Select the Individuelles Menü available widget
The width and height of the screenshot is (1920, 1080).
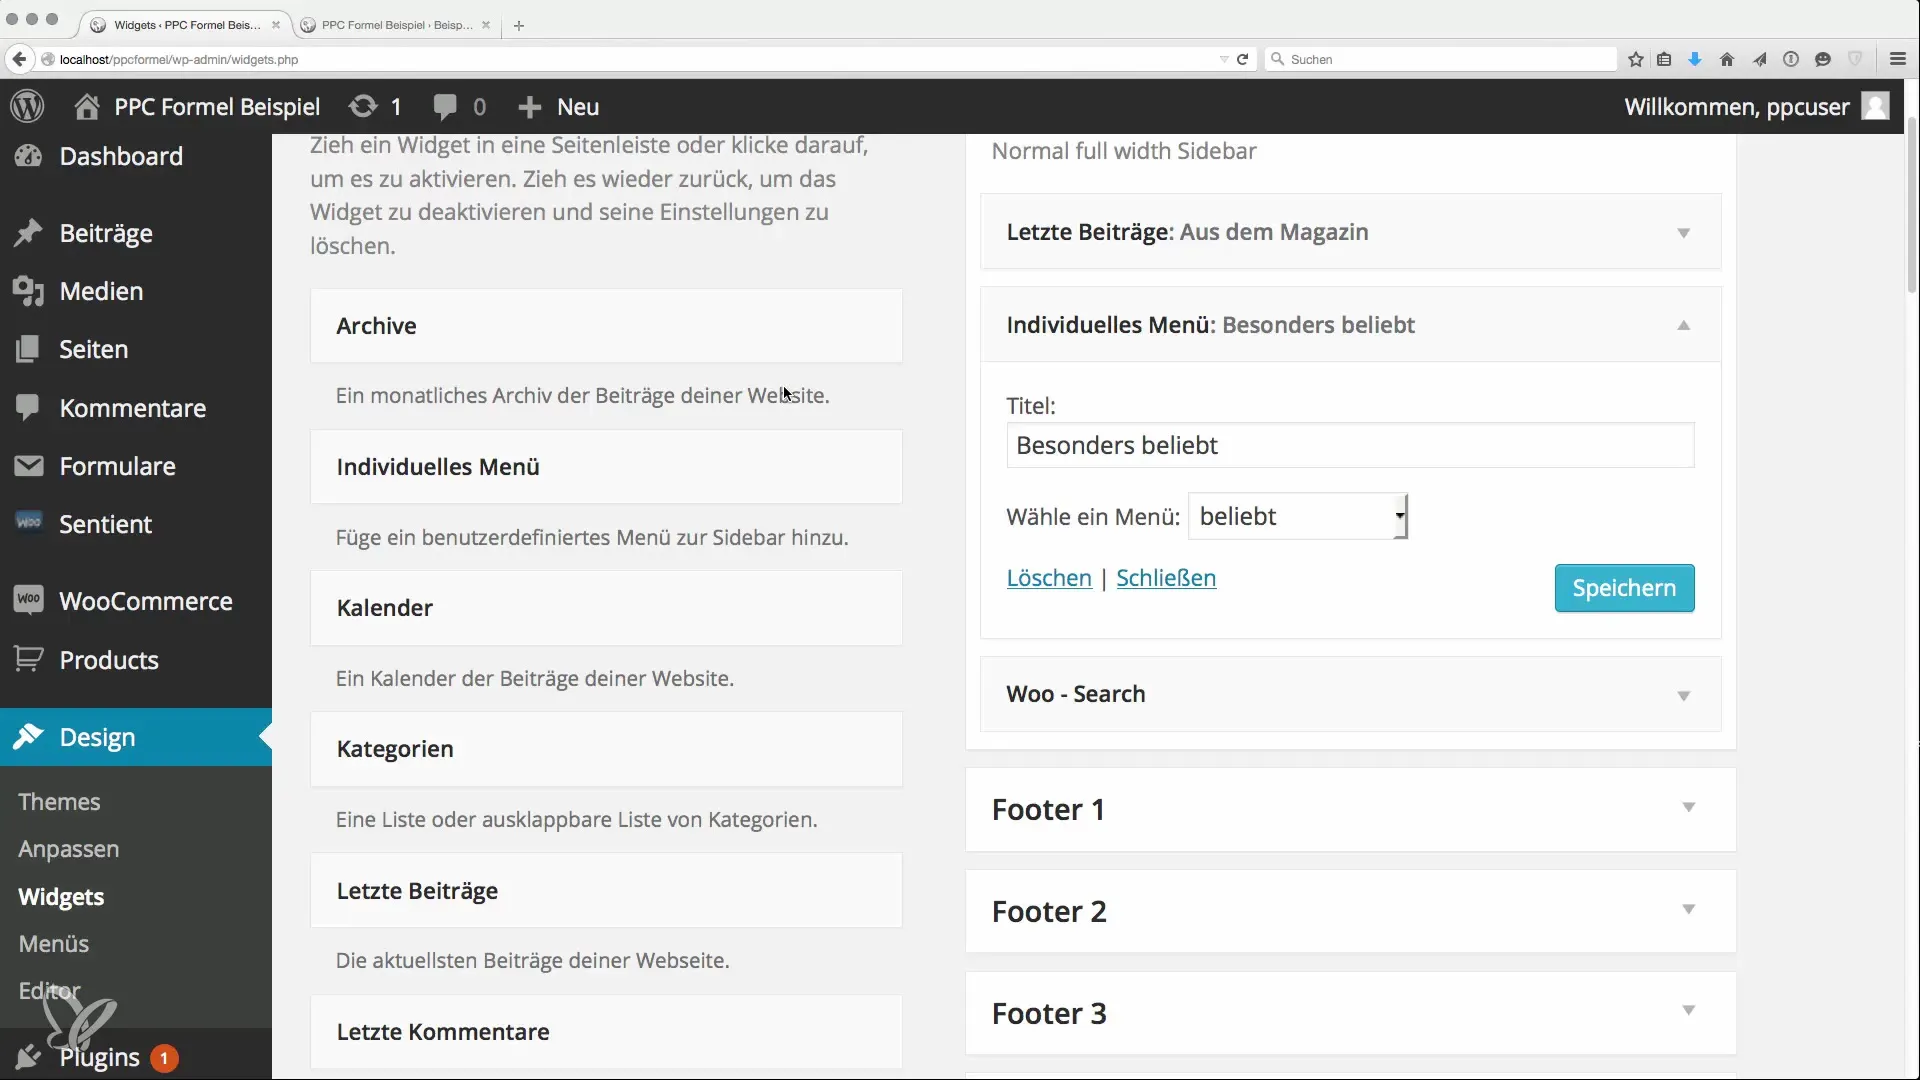606,467
